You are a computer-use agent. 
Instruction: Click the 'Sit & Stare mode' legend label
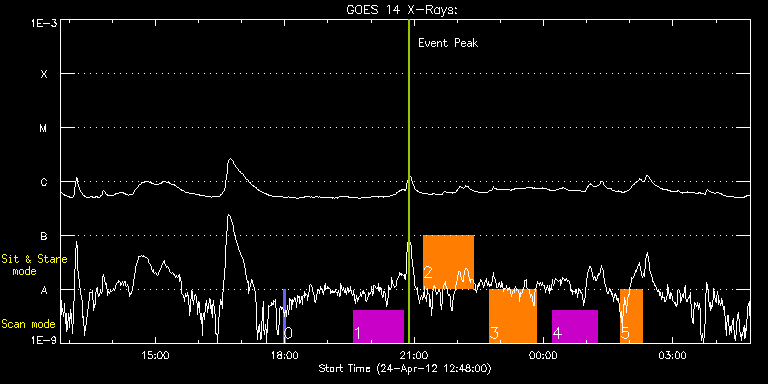pyautogui.click(x=34, y=264)
